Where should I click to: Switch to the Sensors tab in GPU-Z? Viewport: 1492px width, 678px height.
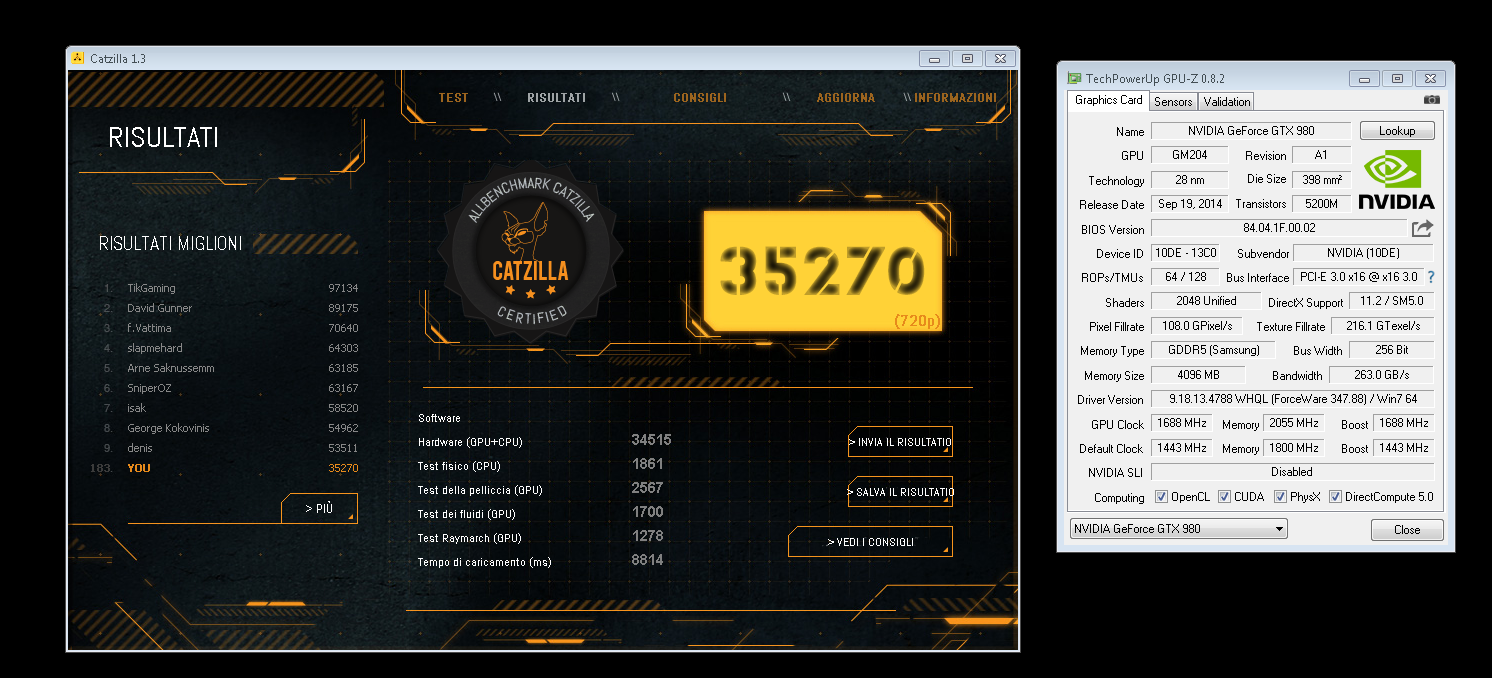(1173, 102)
